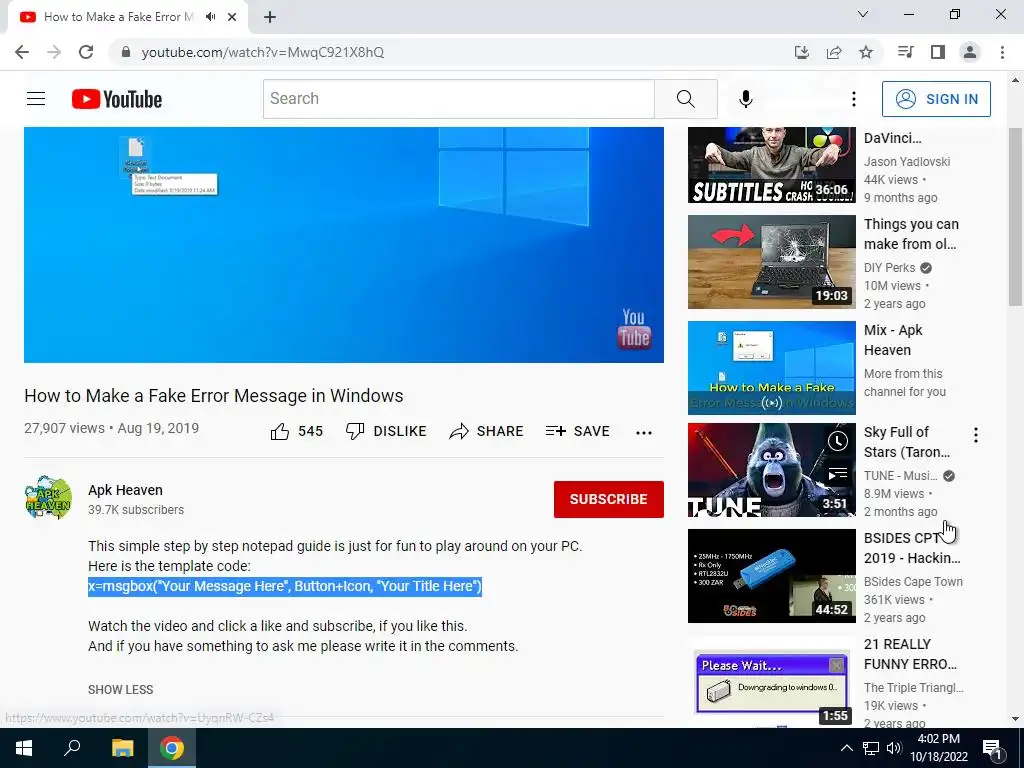1024x768 pixels.
Task: Open the SHARE dialog
Action: point(487,431)
